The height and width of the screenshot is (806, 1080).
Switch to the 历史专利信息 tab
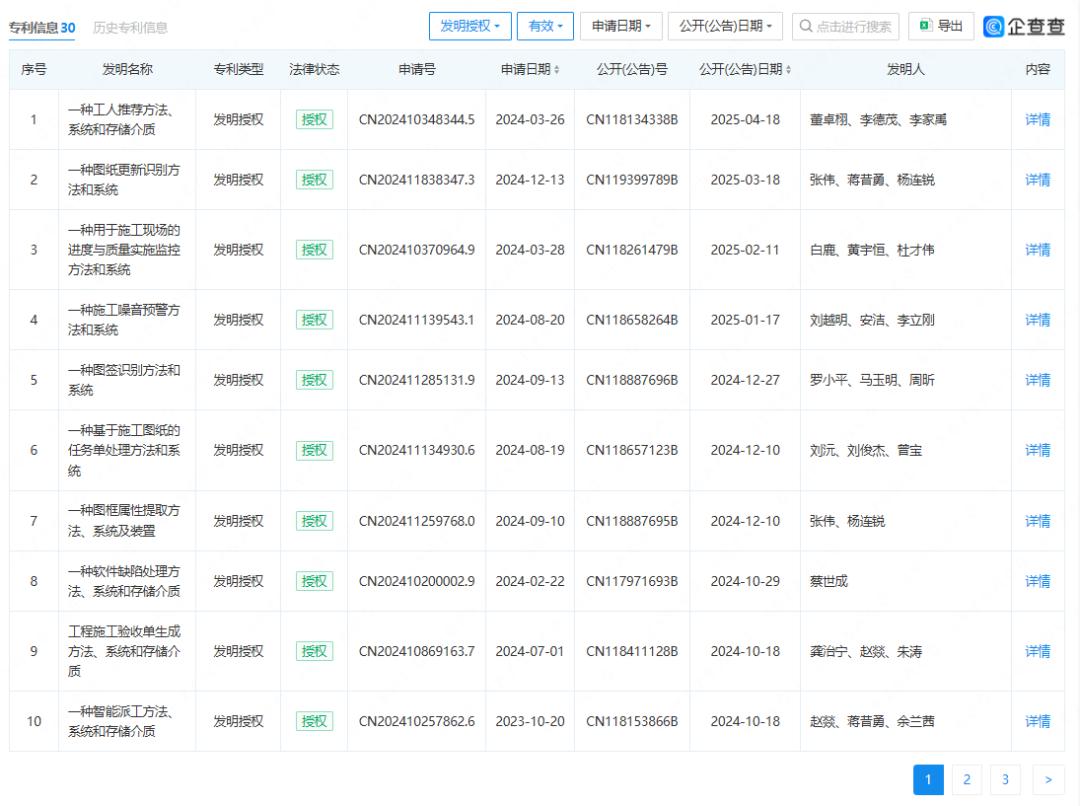pyautogui.click(x=130, y=28)
